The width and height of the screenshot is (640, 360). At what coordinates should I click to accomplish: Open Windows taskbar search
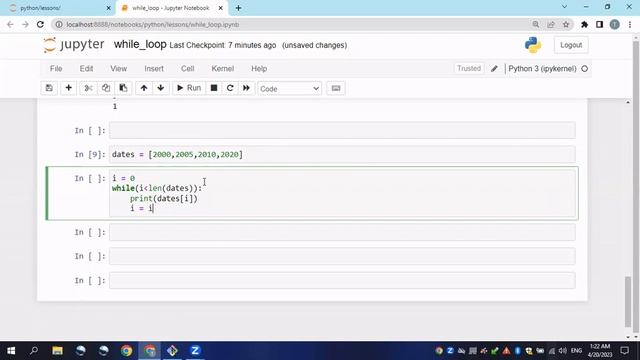point(34,351)
